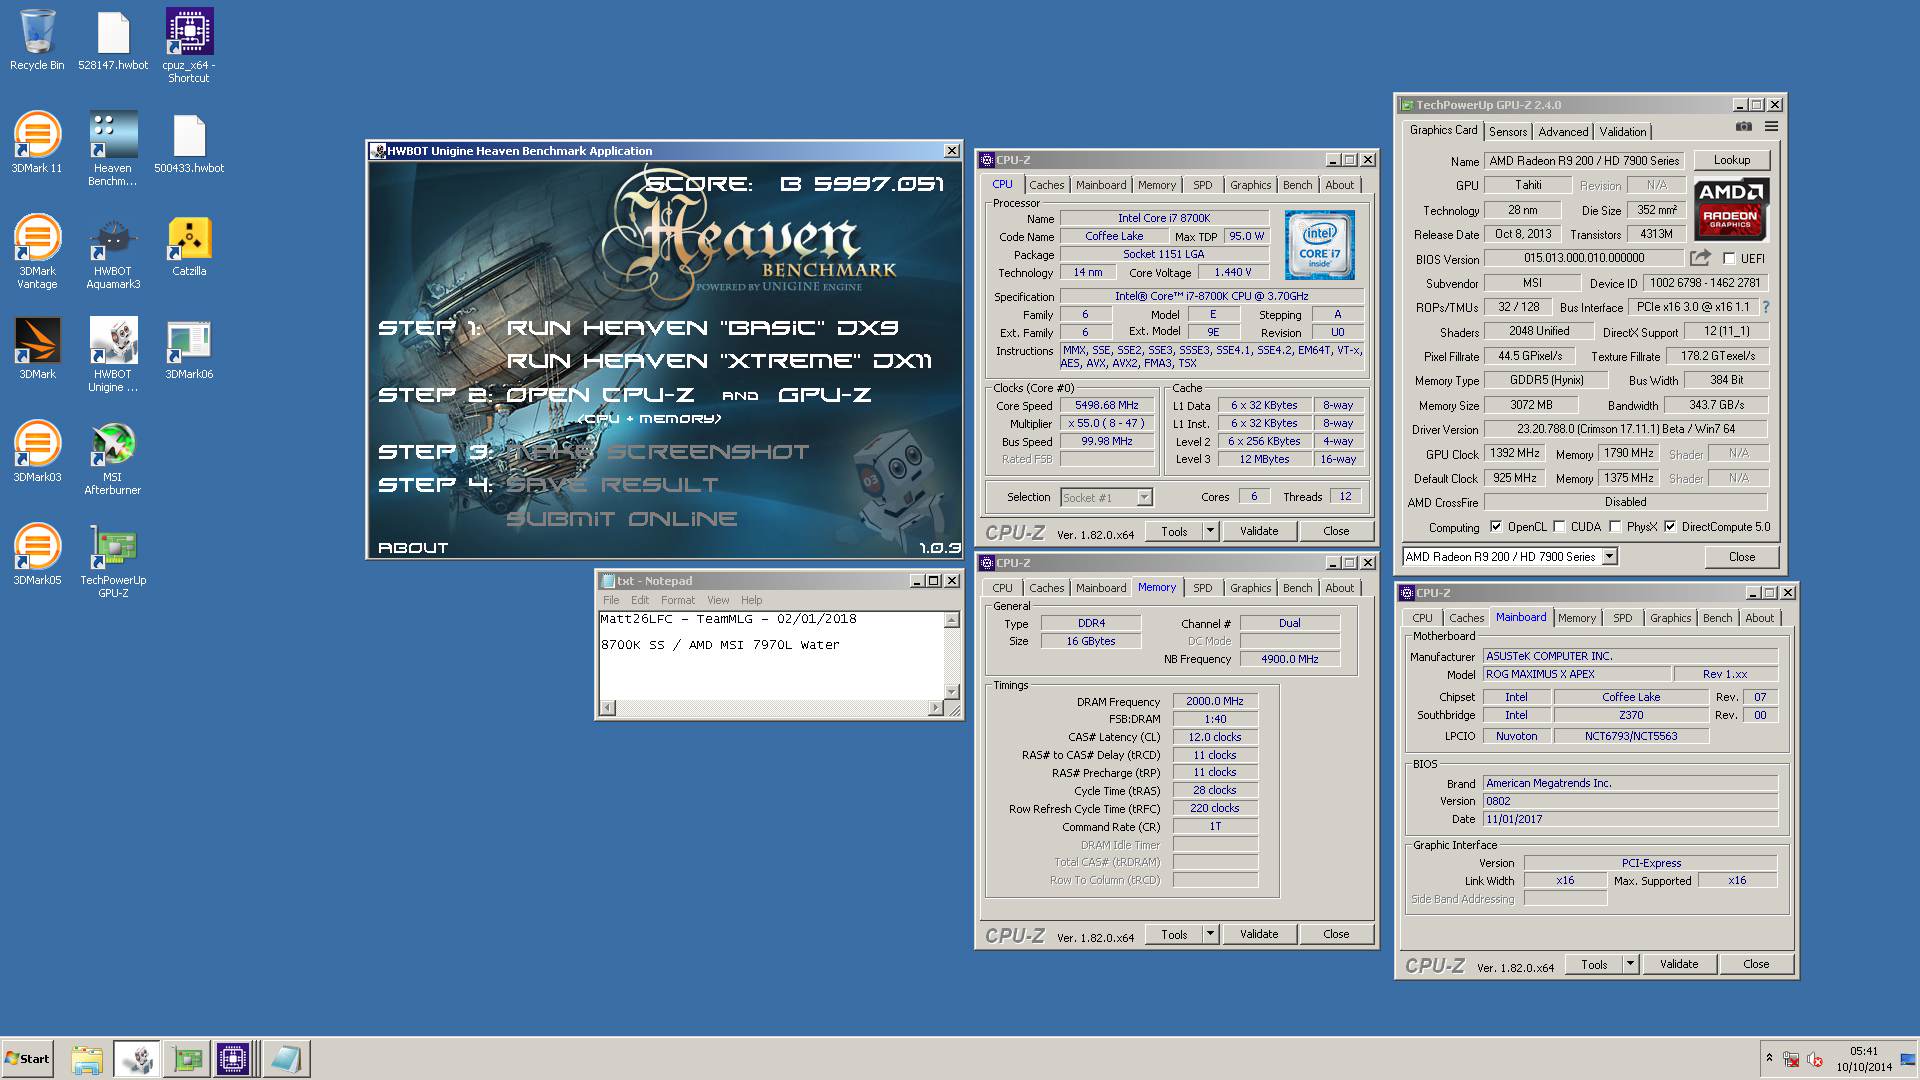1920x1080 pixels.
Task: Open GPU selection dropdown in GPU-Z
Action: click(1609, 557)
